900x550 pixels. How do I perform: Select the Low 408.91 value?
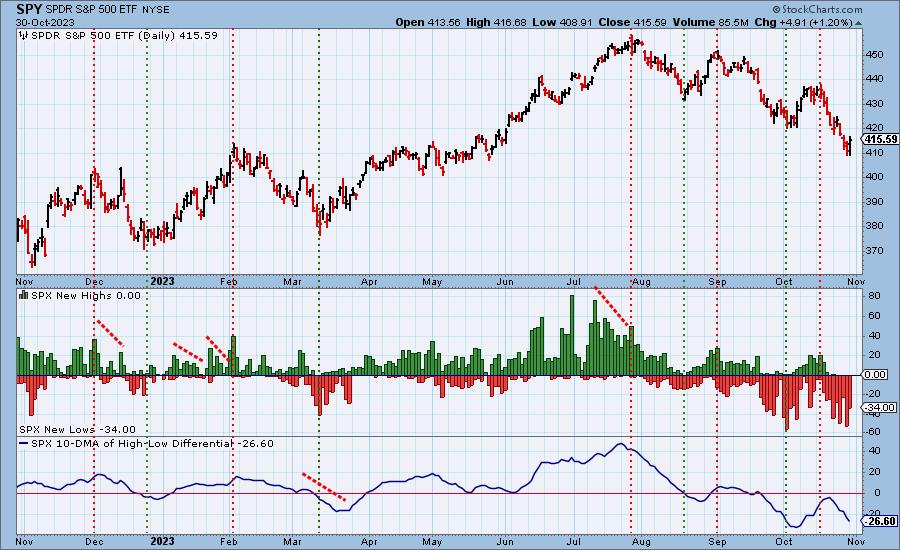point(562,22)
